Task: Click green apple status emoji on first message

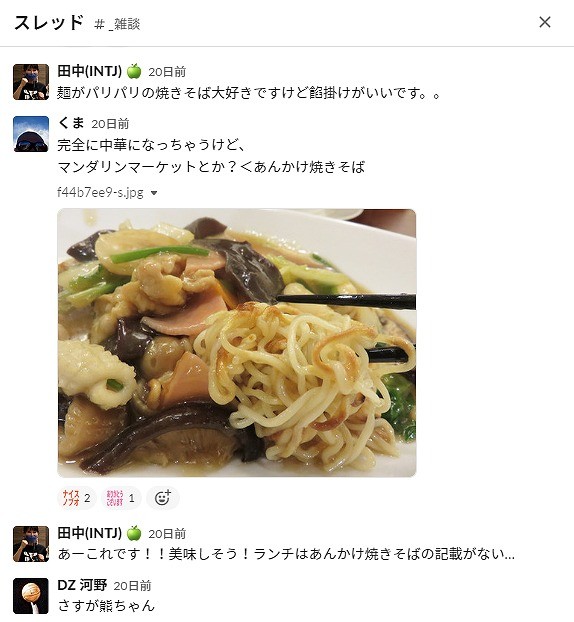Action: pyautogui.click(x=134, y=71)
